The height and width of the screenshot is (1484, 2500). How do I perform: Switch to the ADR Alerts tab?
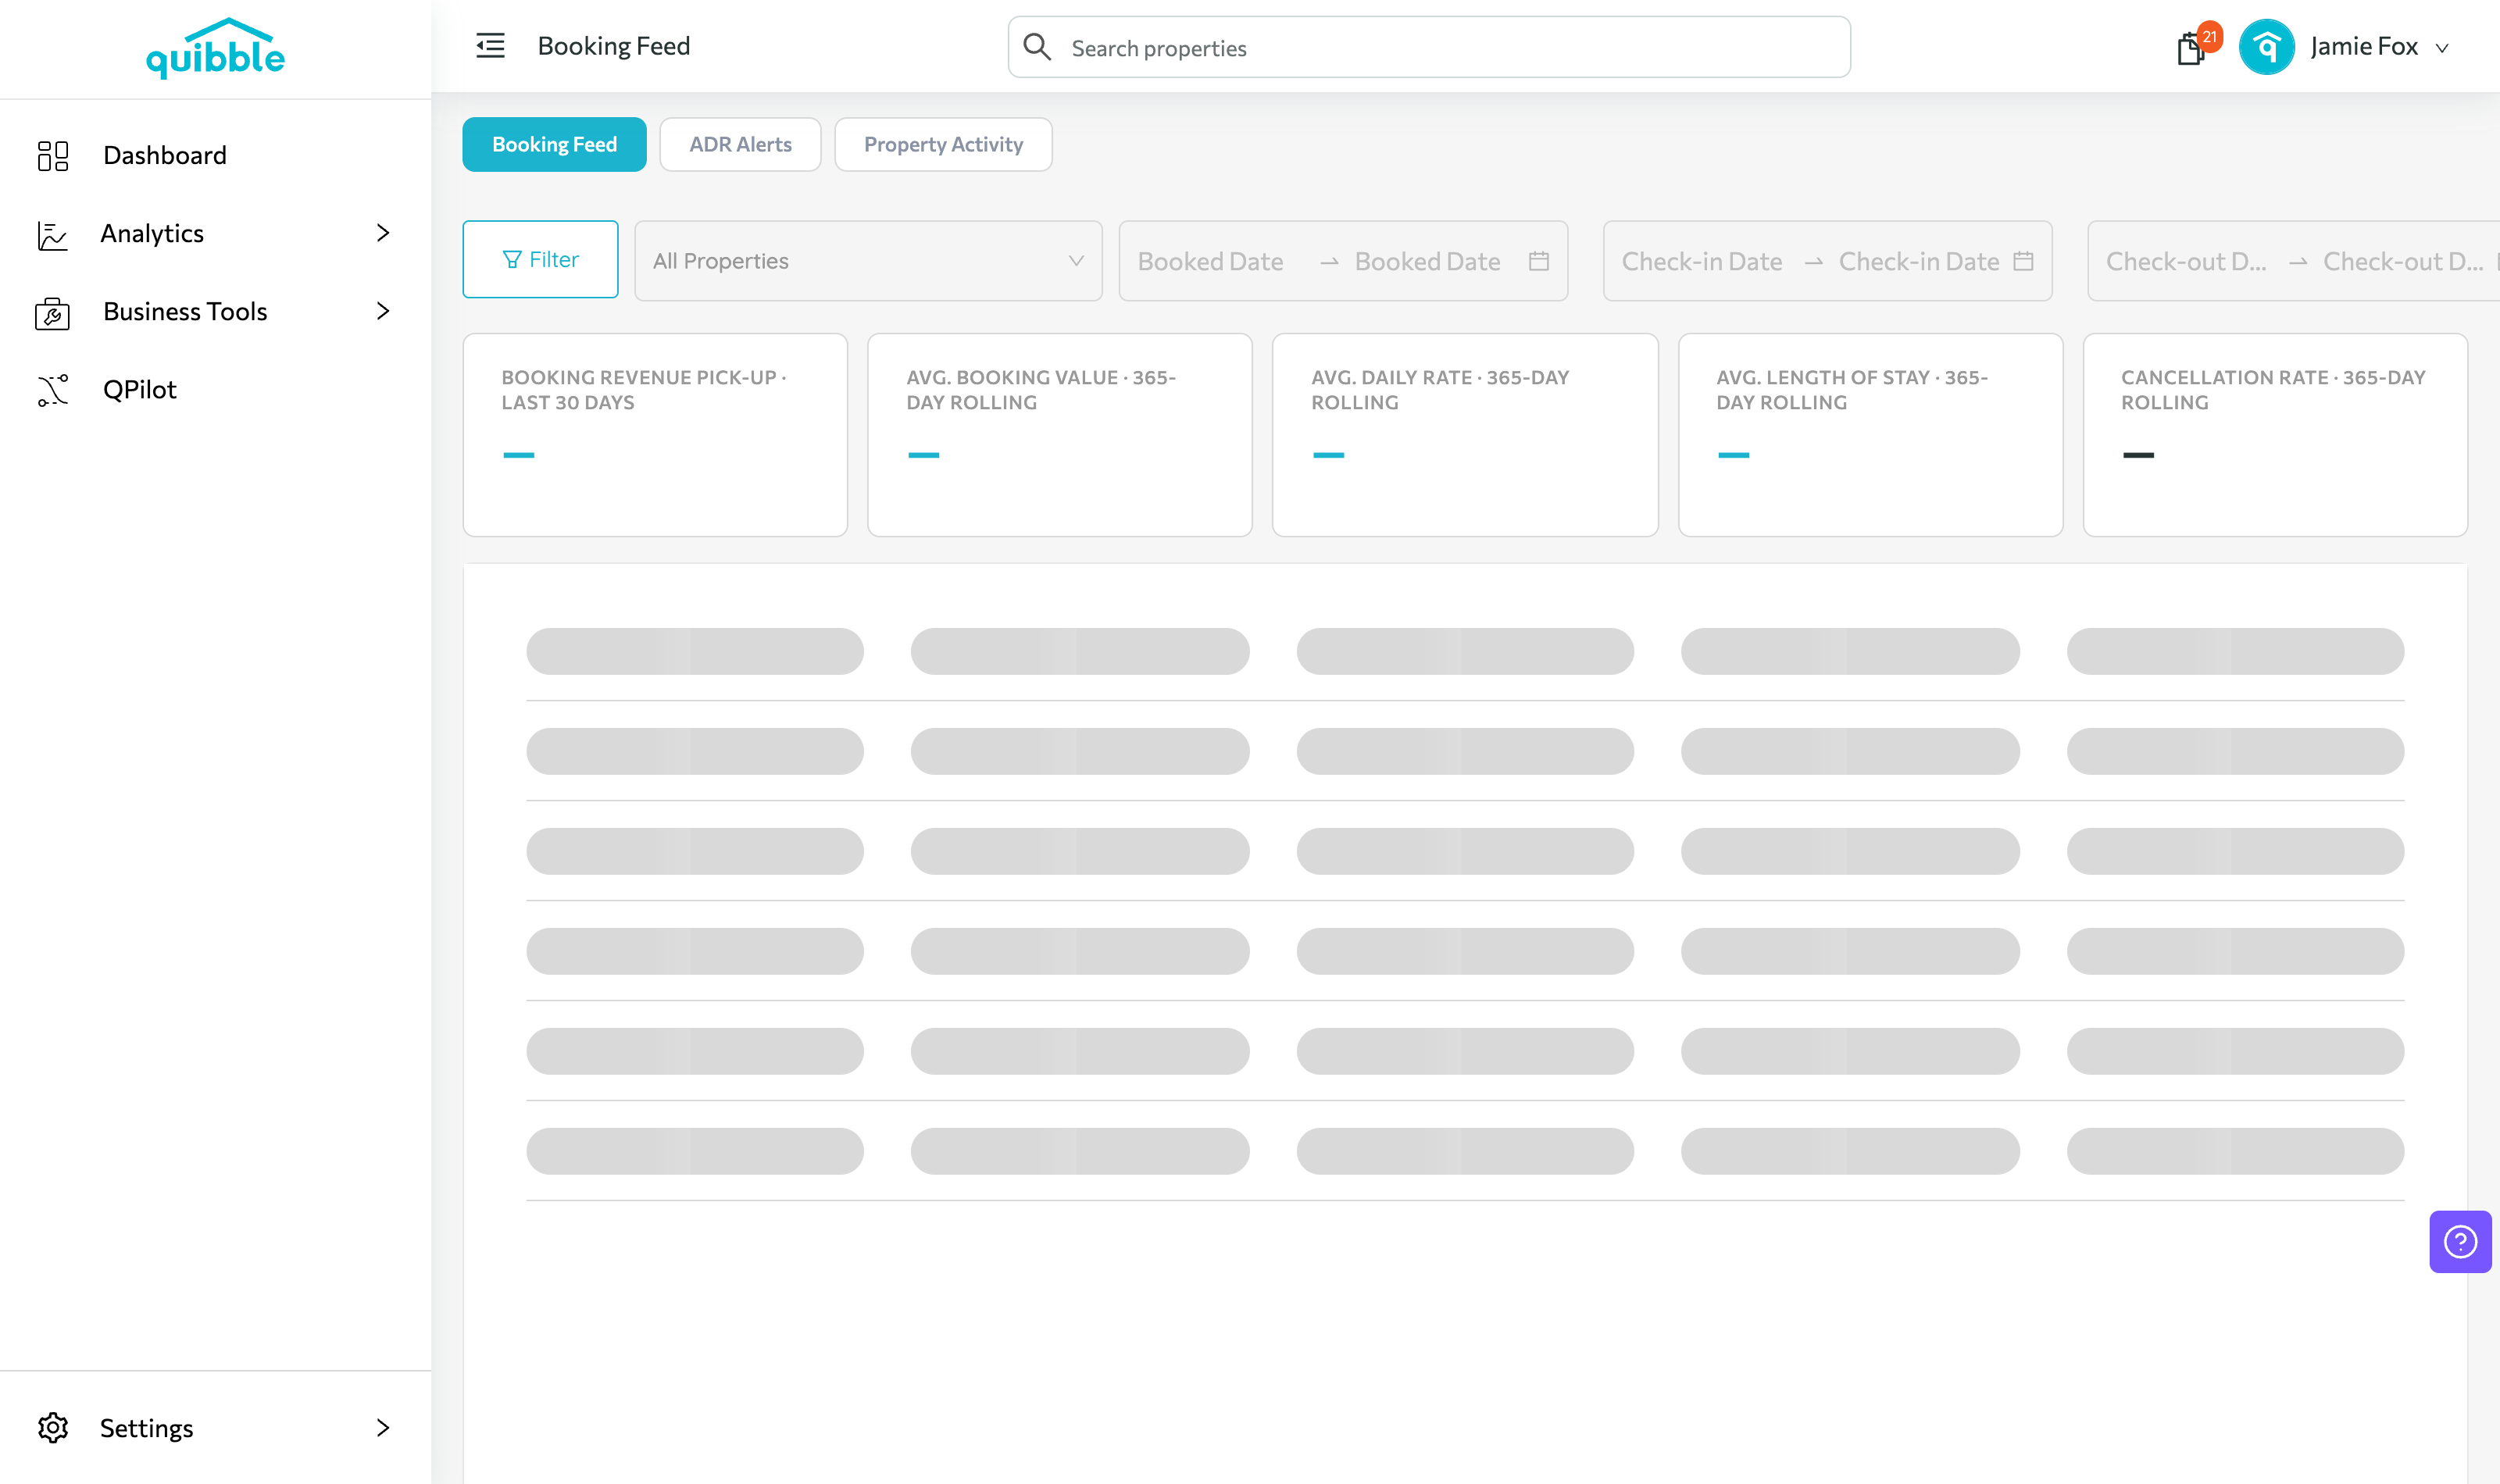(x=740, y=144)
